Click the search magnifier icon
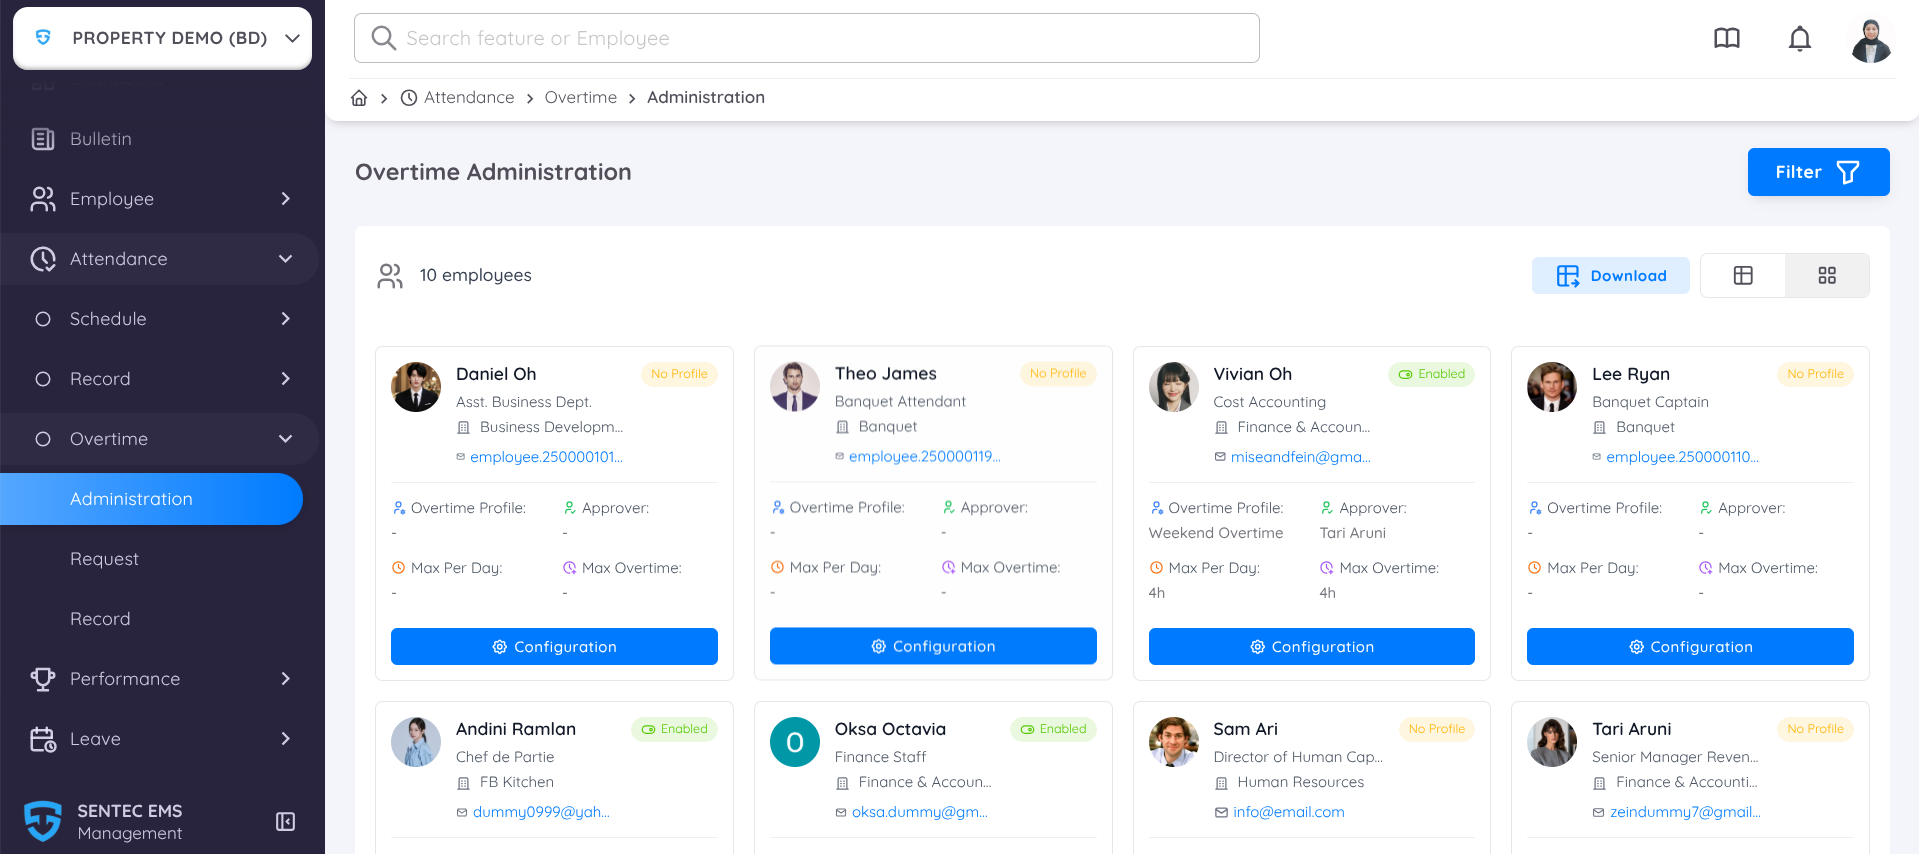Image resolution: width=1919 pixels, height=854 pixels. click(x=383, y=38)
